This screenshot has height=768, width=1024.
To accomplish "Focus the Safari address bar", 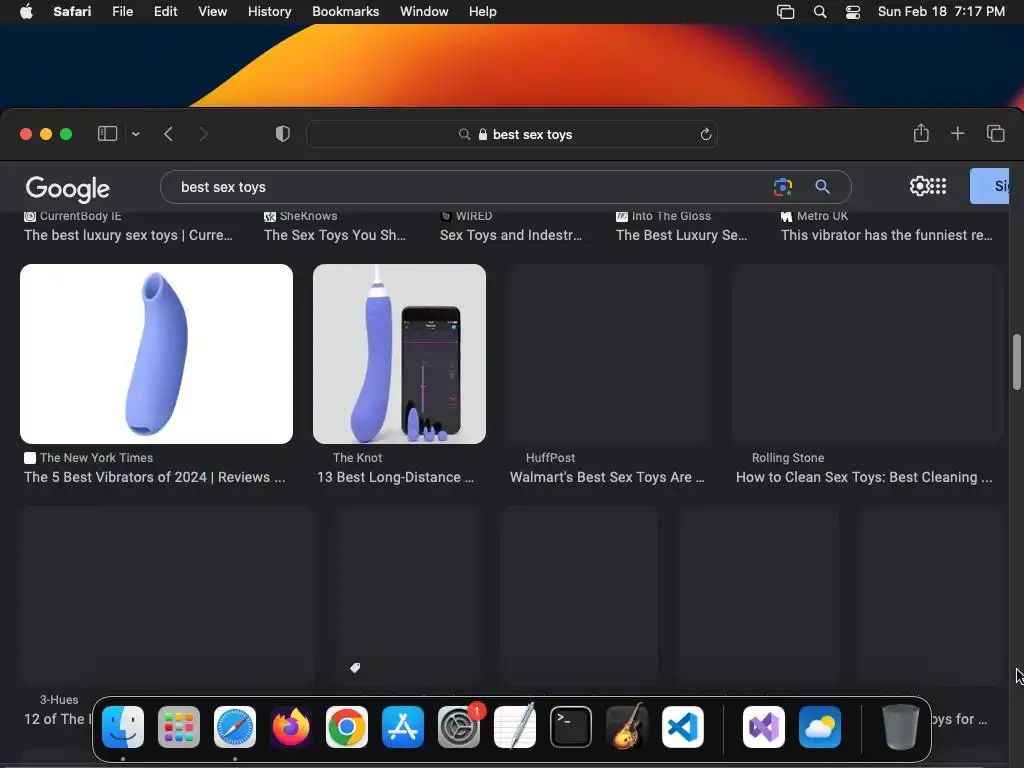I will [x=512, y=134].
